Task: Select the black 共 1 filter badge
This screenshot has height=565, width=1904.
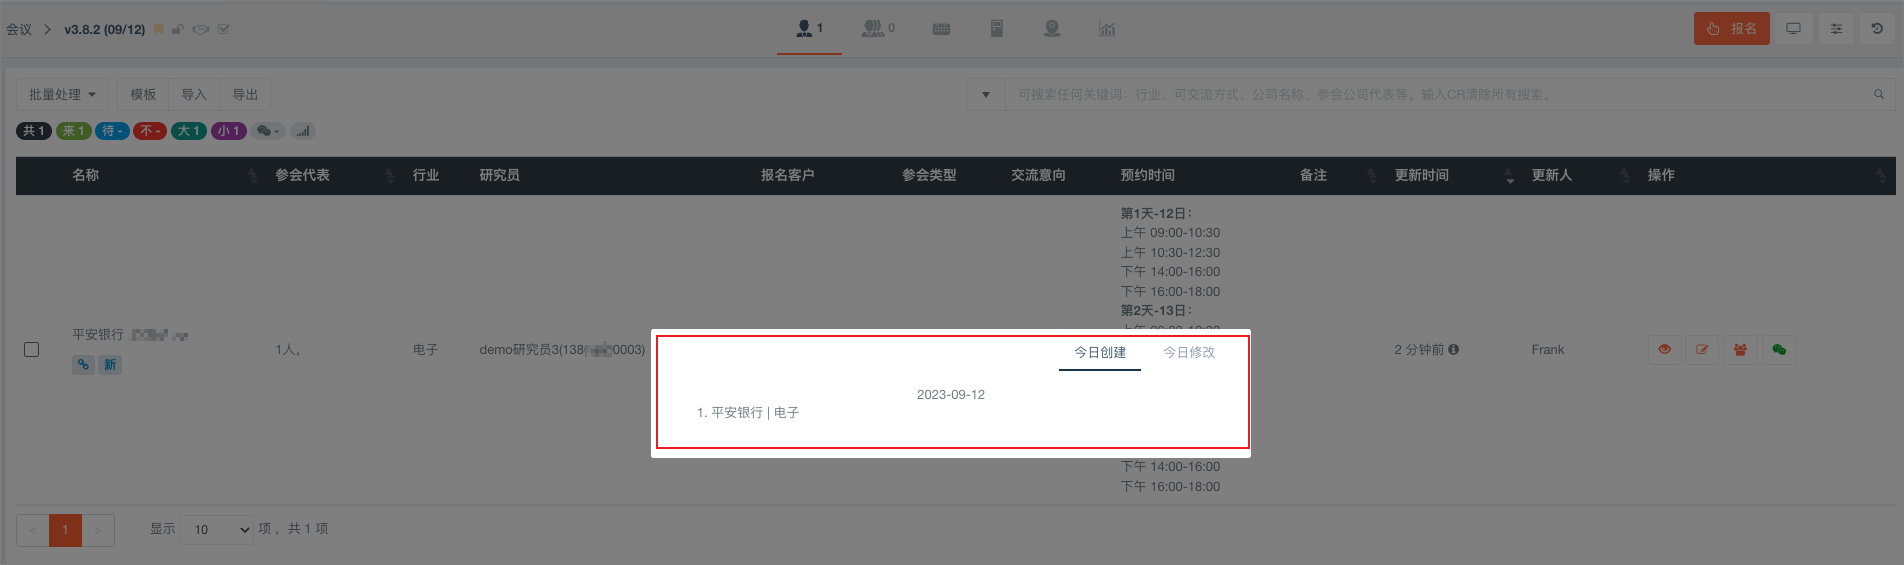Action: [34, 131]
